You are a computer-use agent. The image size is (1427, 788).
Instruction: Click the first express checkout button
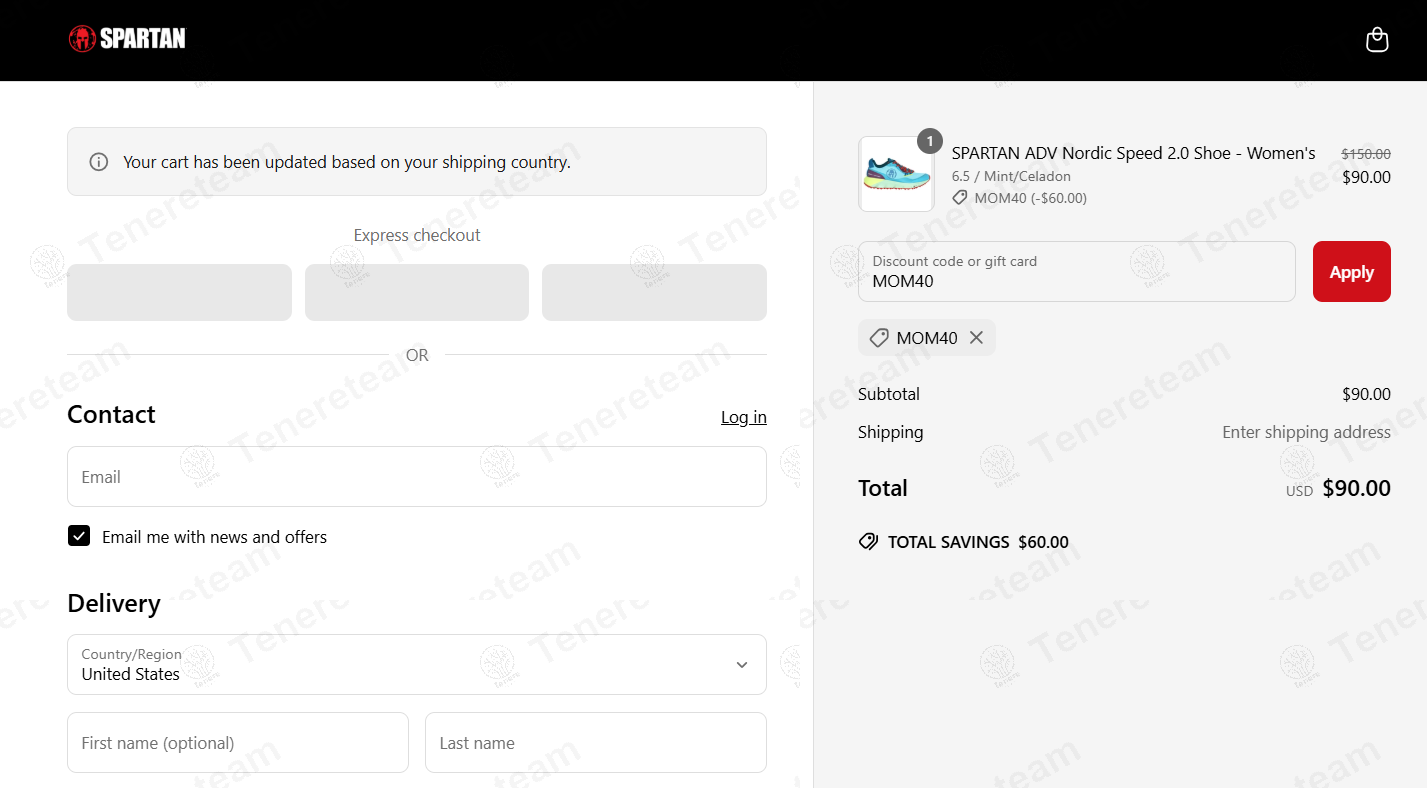(x=180, y=292)
